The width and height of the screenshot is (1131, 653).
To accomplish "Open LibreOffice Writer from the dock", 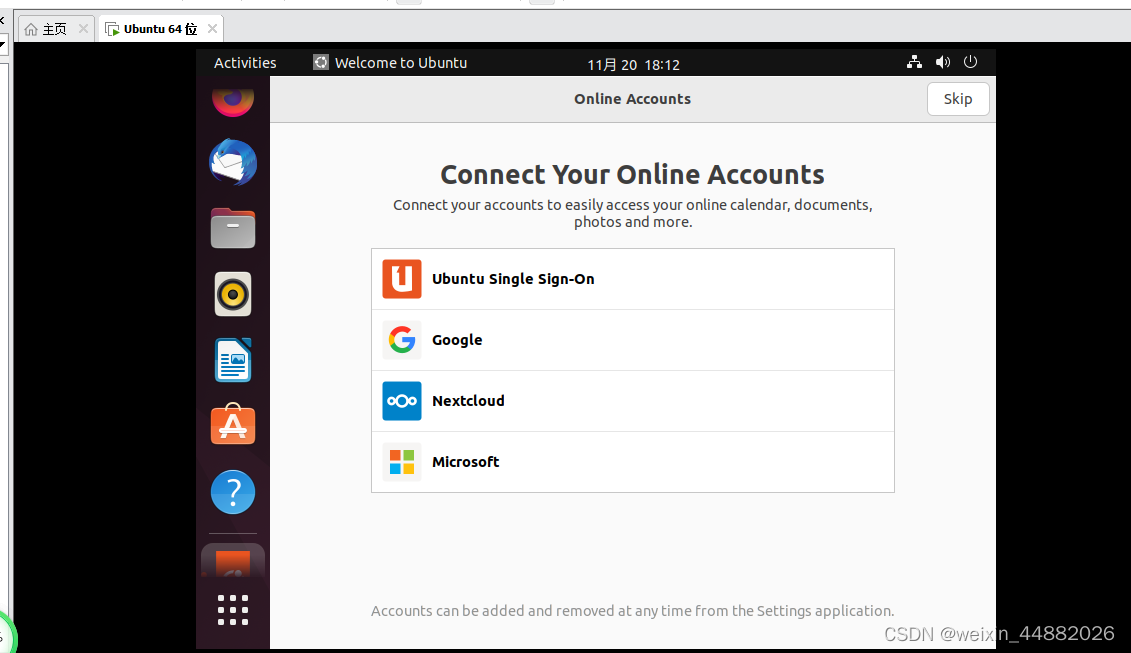I will pyautogui.click(x=232, y=360).
